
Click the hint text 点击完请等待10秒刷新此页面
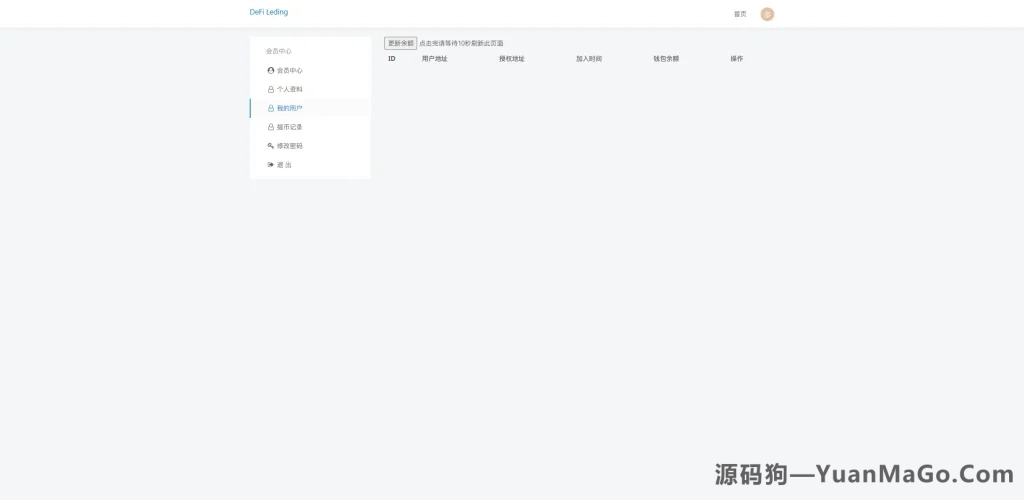[461, 43]
